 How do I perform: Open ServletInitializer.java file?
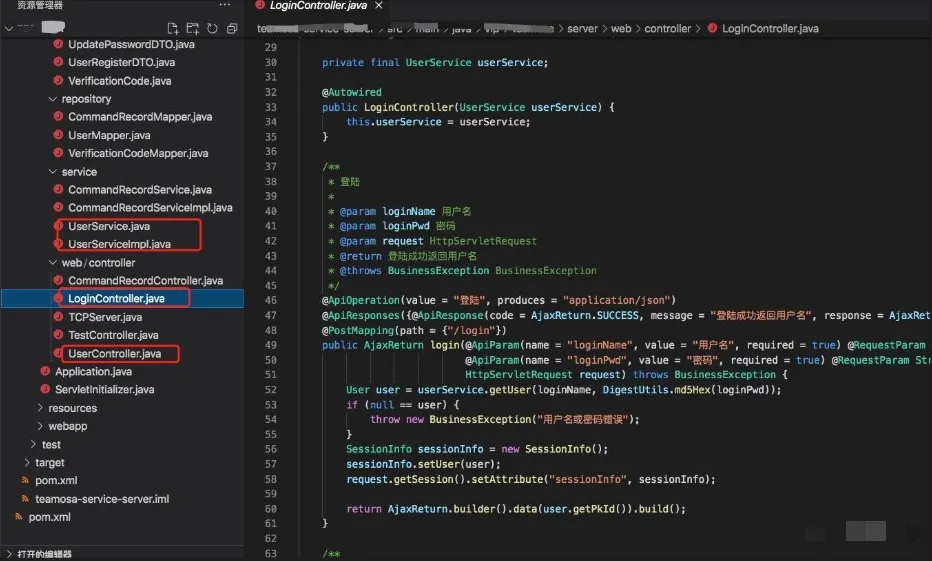click(105, 389)
